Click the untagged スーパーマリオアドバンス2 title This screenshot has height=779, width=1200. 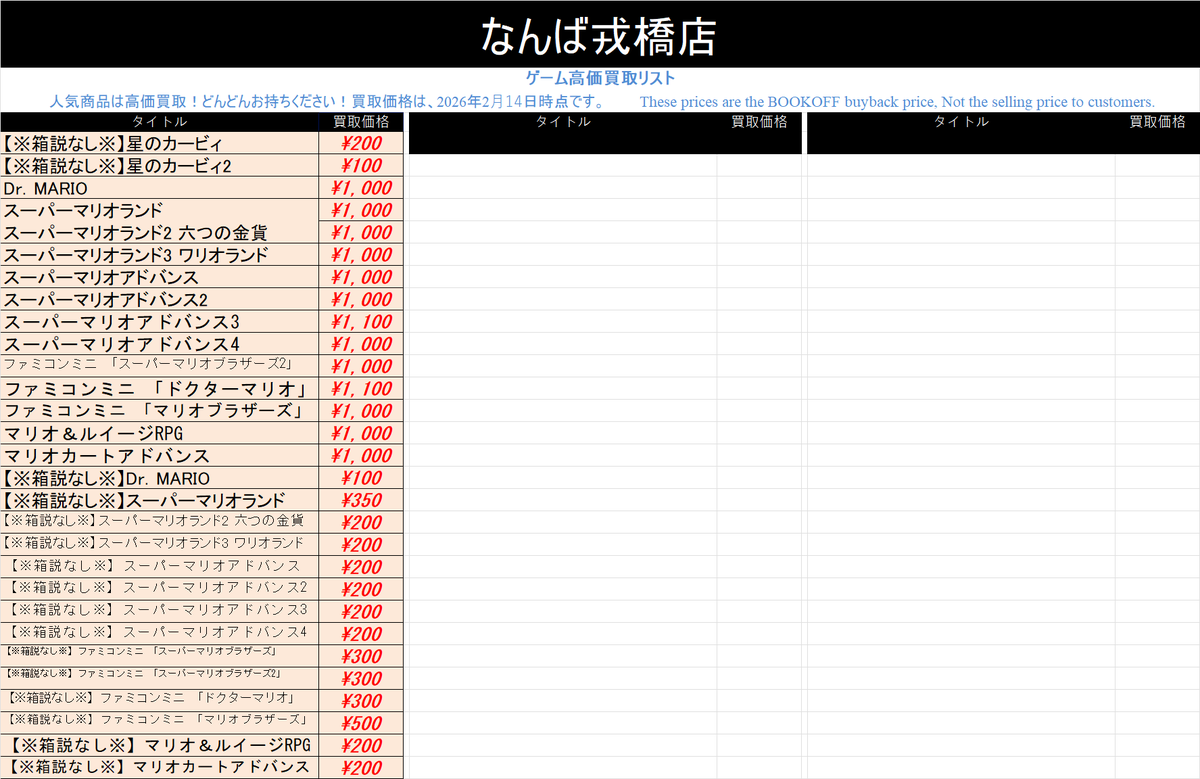160,299
